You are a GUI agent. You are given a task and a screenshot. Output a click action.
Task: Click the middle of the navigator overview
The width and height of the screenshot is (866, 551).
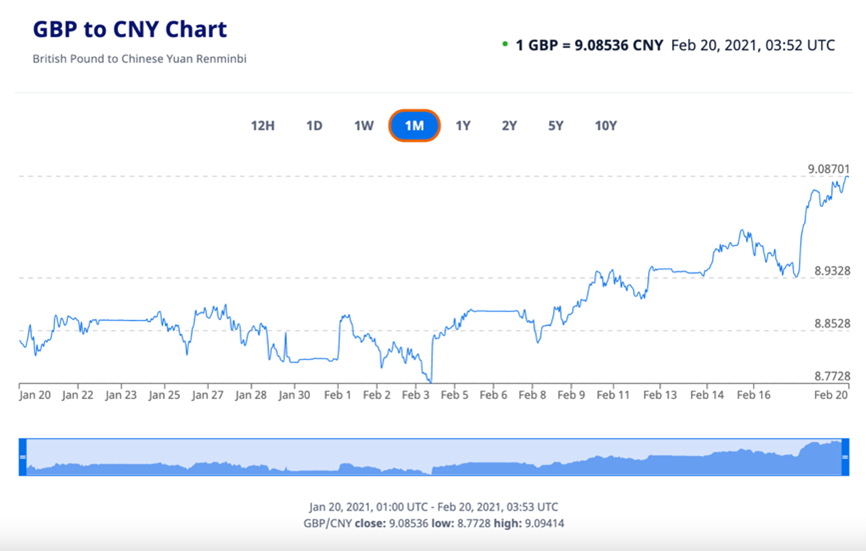(434, 457)
